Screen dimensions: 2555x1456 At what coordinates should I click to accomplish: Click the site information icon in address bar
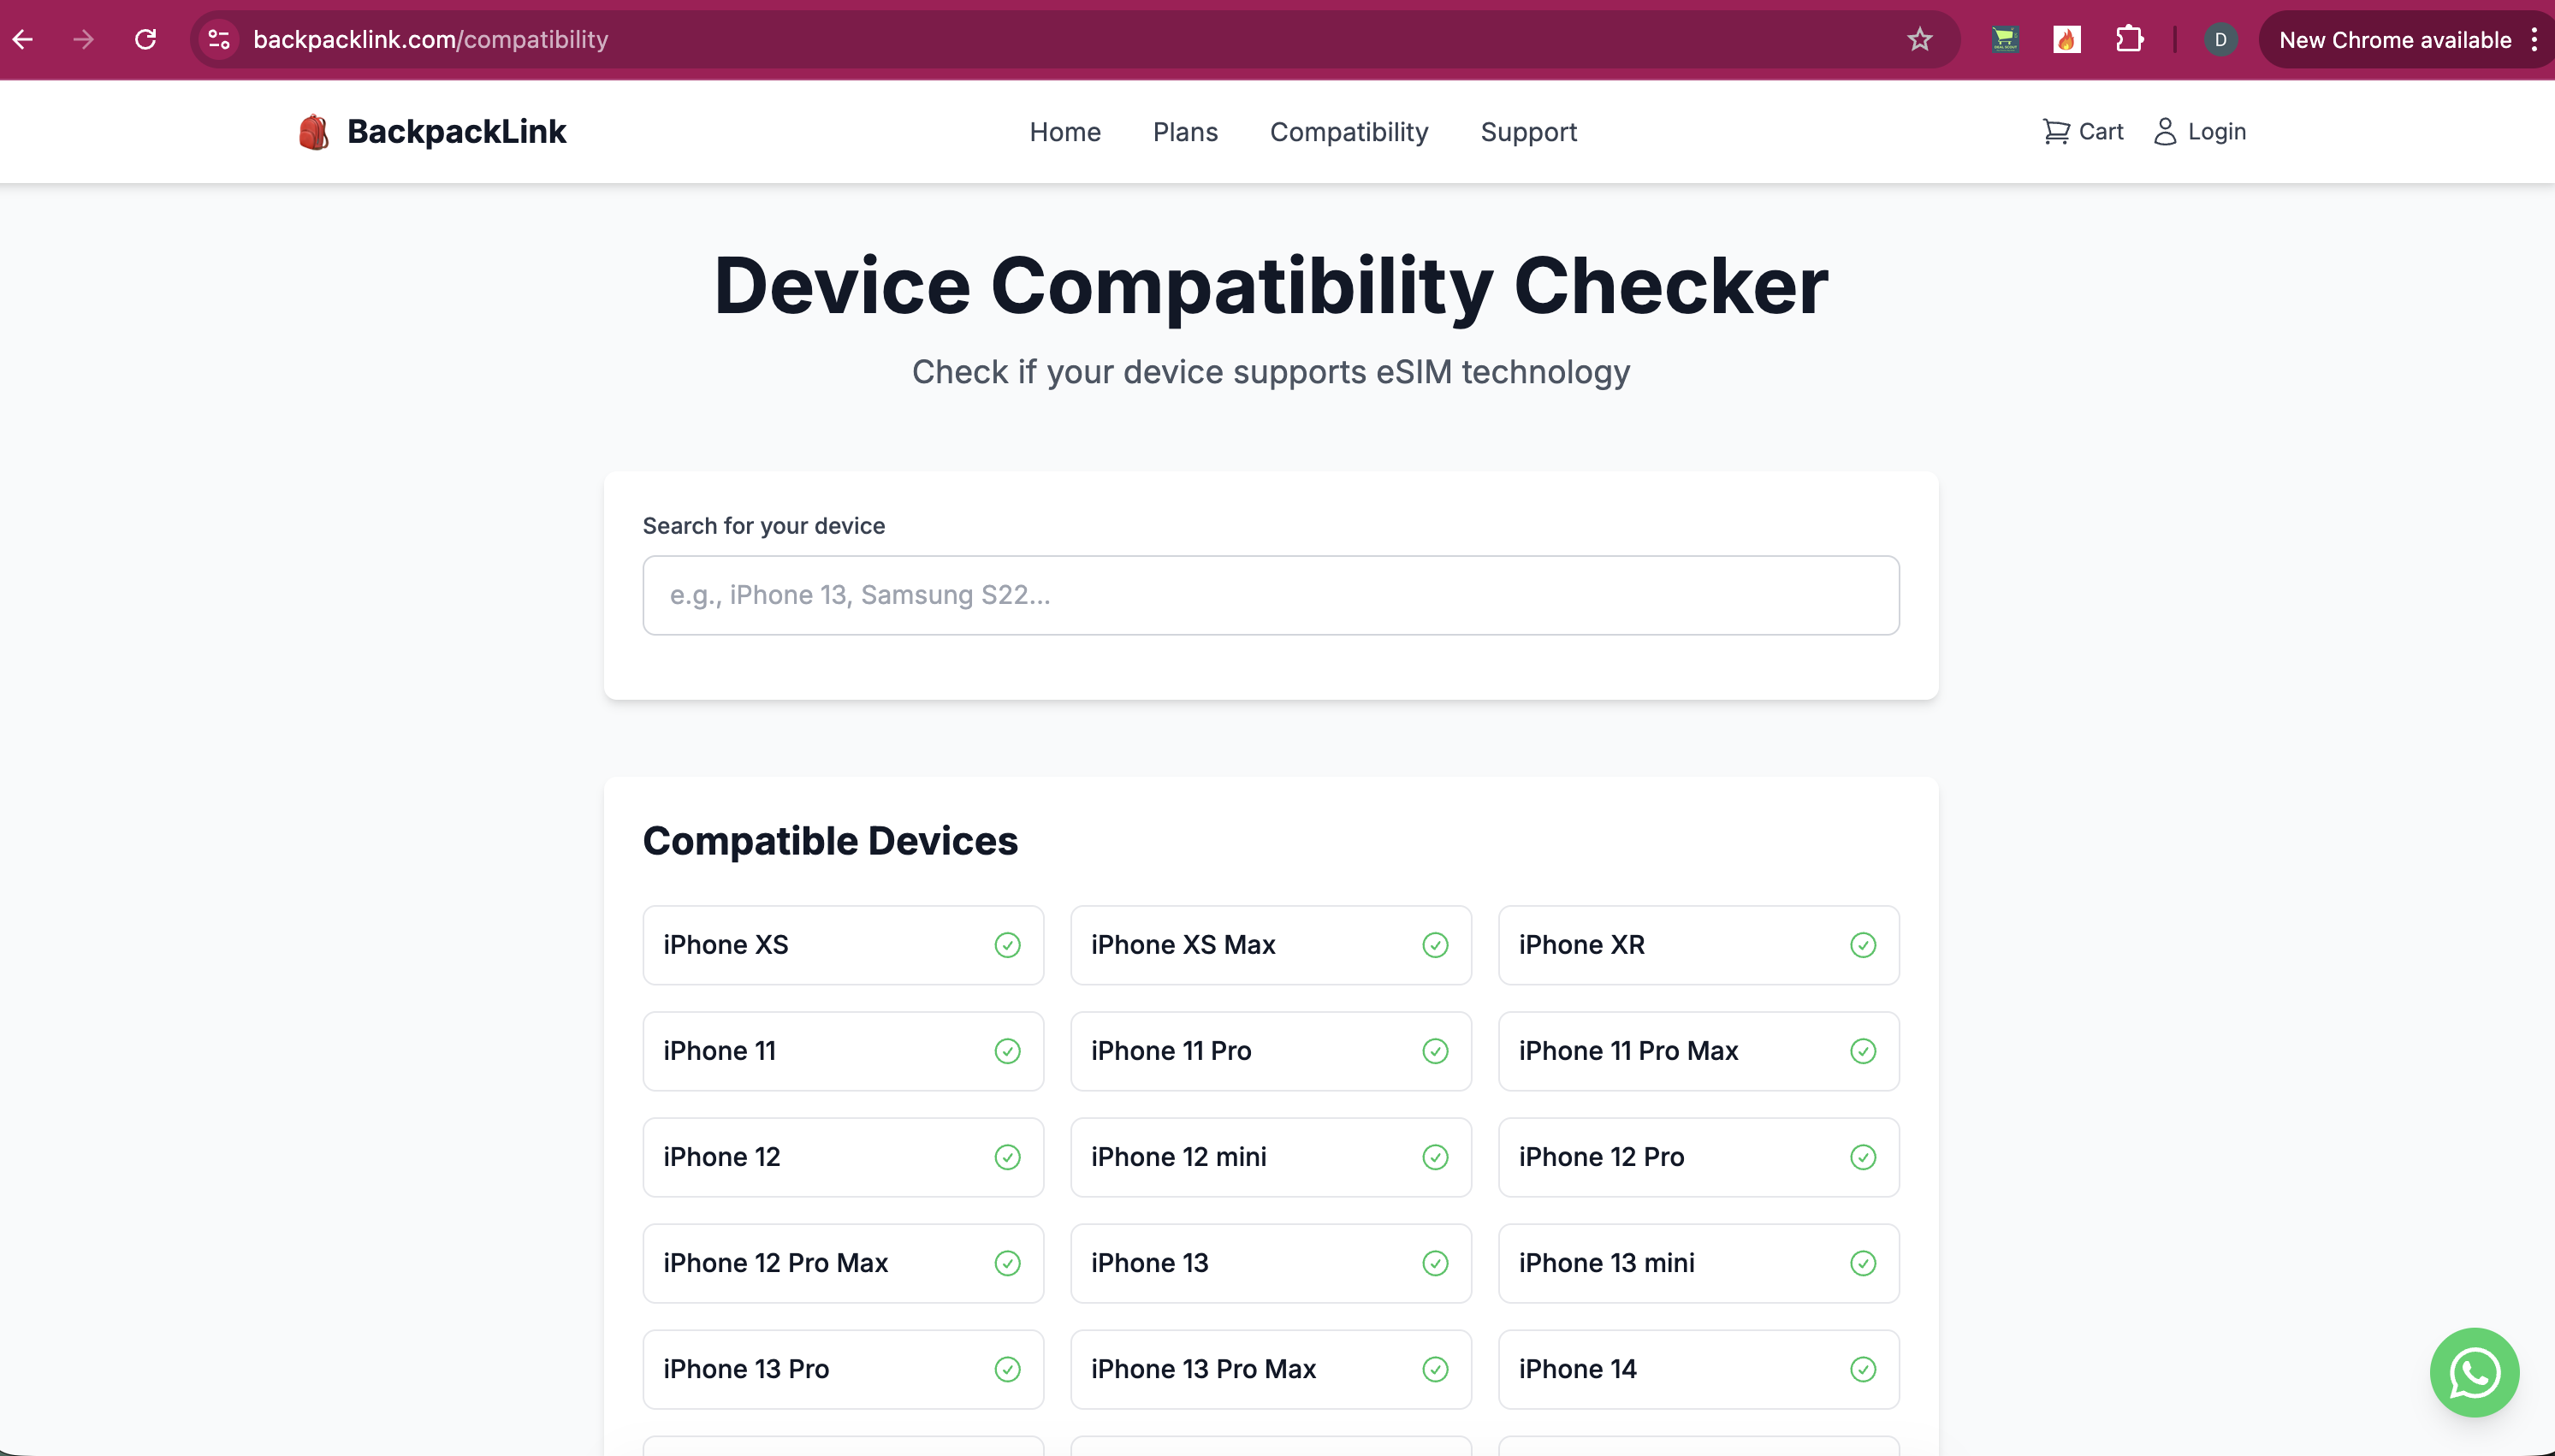tap(219, 39)
